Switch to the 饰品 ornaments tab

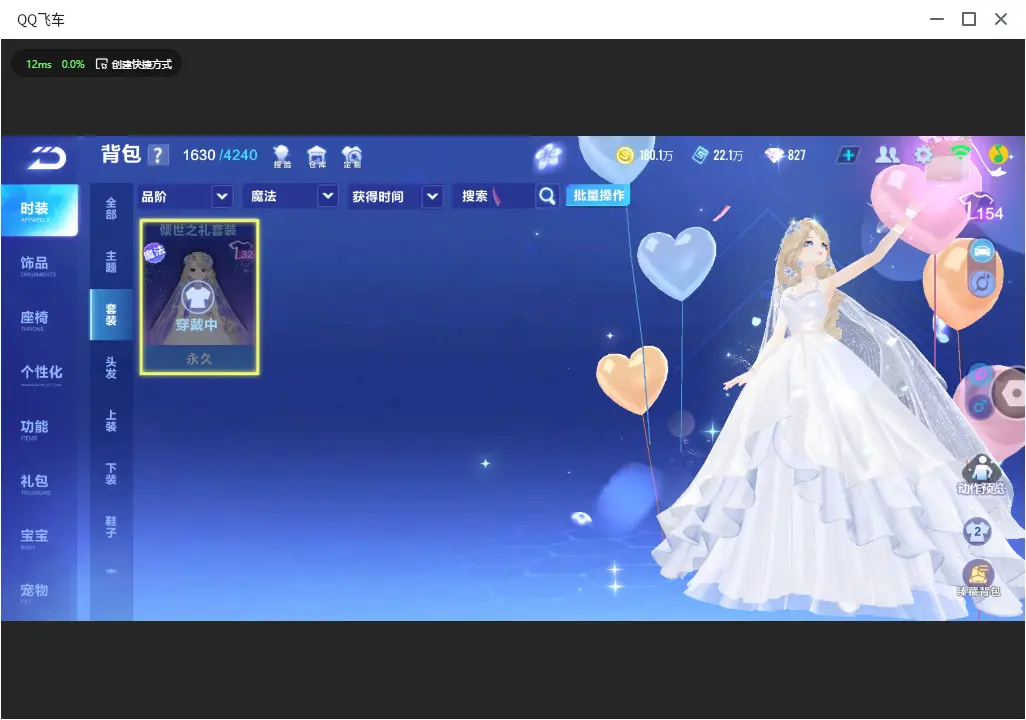coord(39,265)
